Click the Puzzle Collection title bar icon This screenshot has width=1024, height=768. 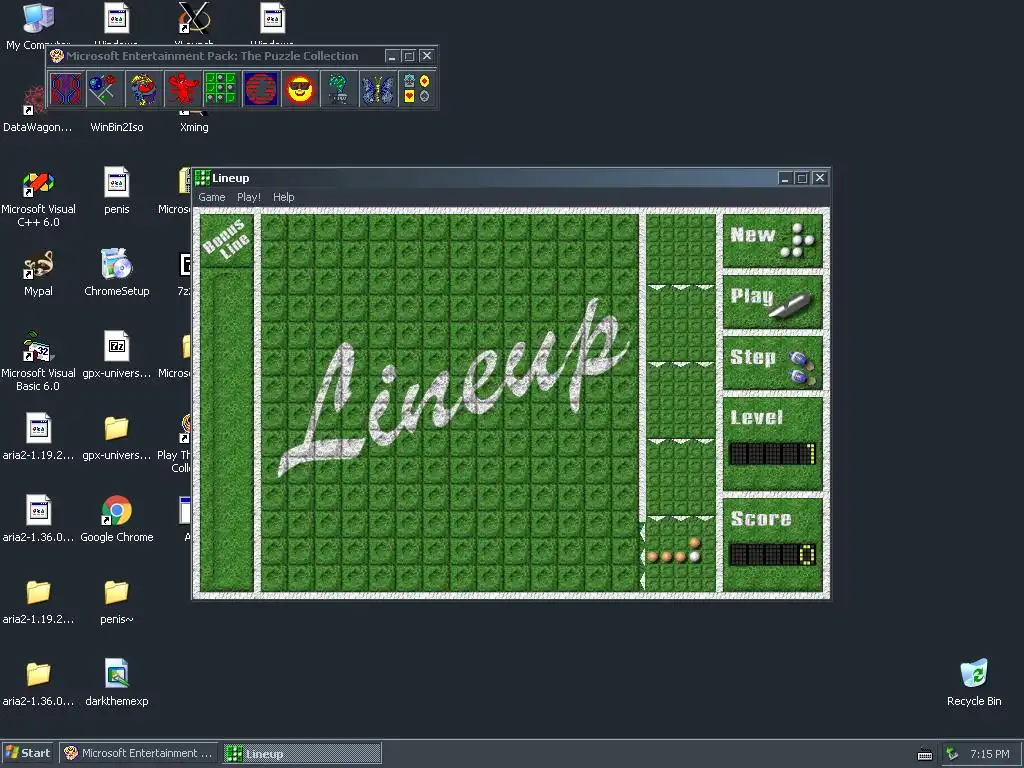[57, 56]
